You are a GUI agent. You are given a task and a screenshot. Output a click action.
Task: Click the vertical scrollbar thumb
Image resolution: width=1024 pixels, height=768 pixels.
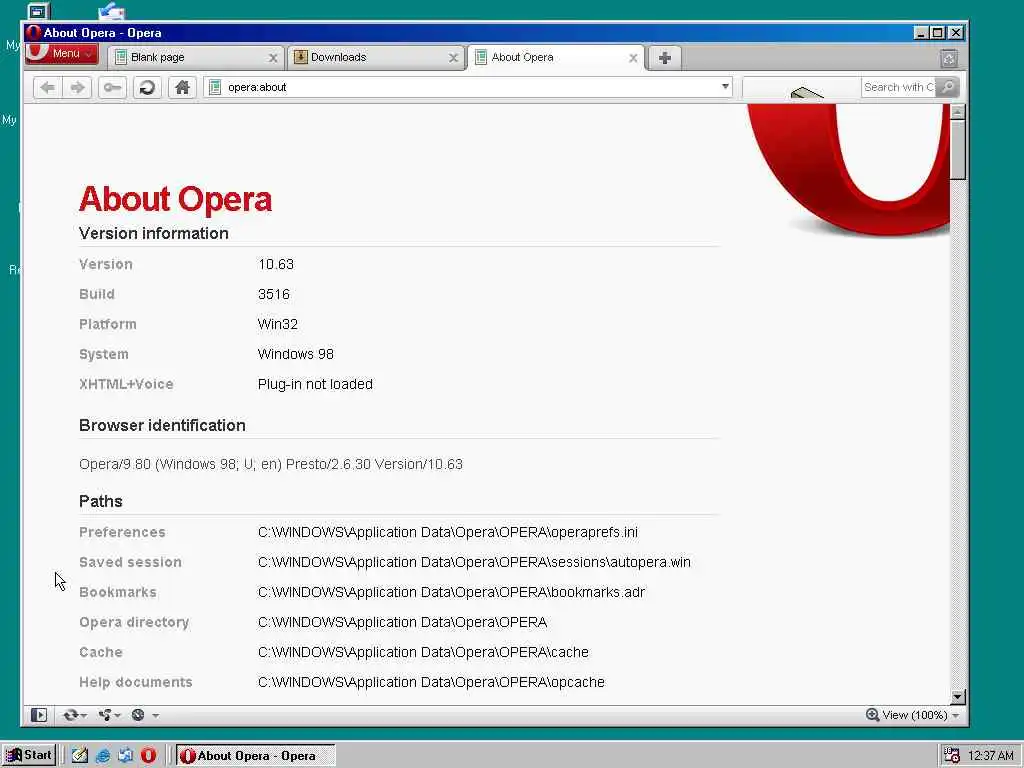click(x=957, y=150)
